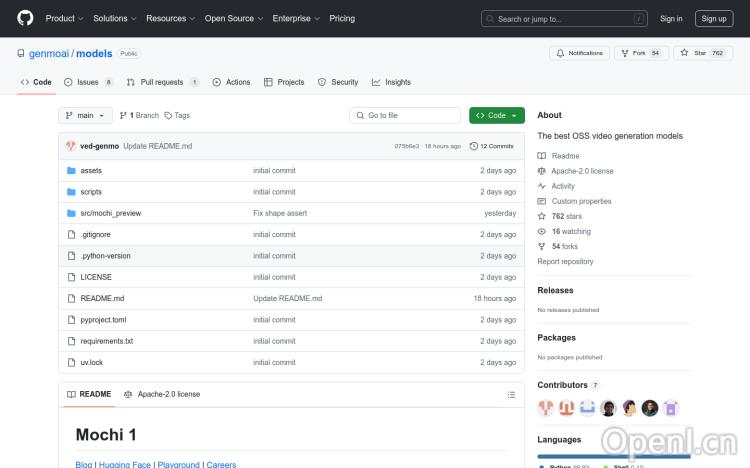Click the Sign up button
This screenshot has height=468, width=750.
[x=714, y=18]
